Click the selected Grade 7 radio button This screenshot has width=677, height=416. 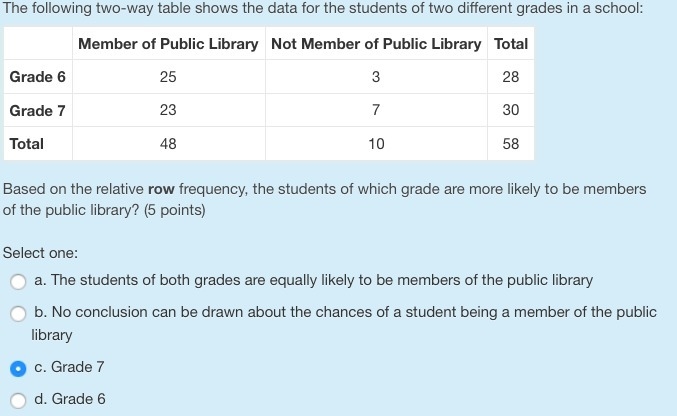coord(18,368)
